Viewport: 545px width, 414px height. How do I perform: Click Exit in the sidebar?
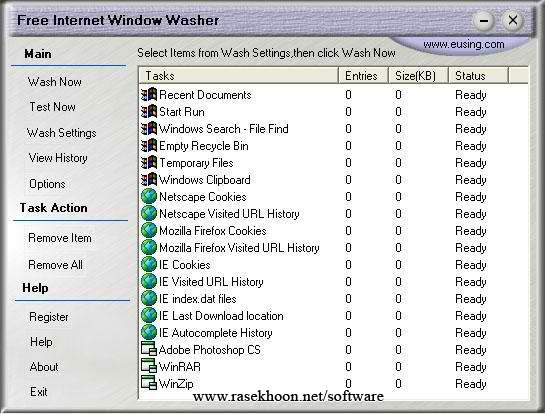[x=39, y=392]
